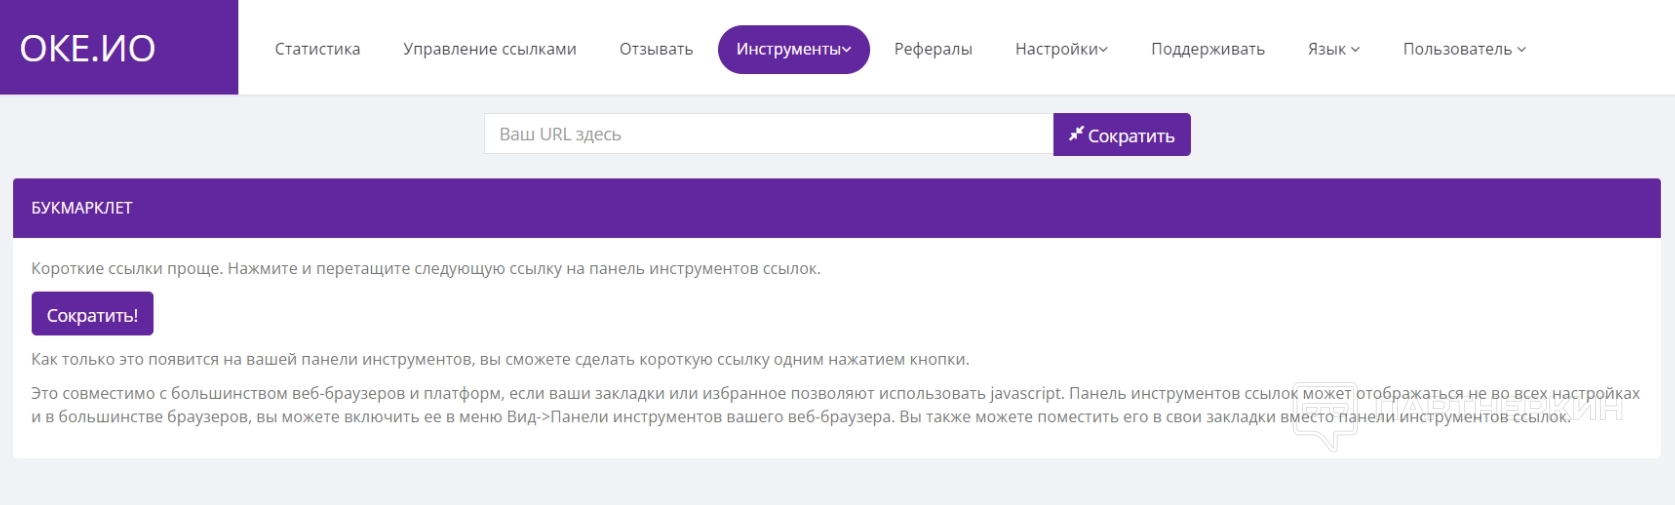Click the sentence starting 'Как только это появится'
This screenshot has height=505, width=1675.
500,359
